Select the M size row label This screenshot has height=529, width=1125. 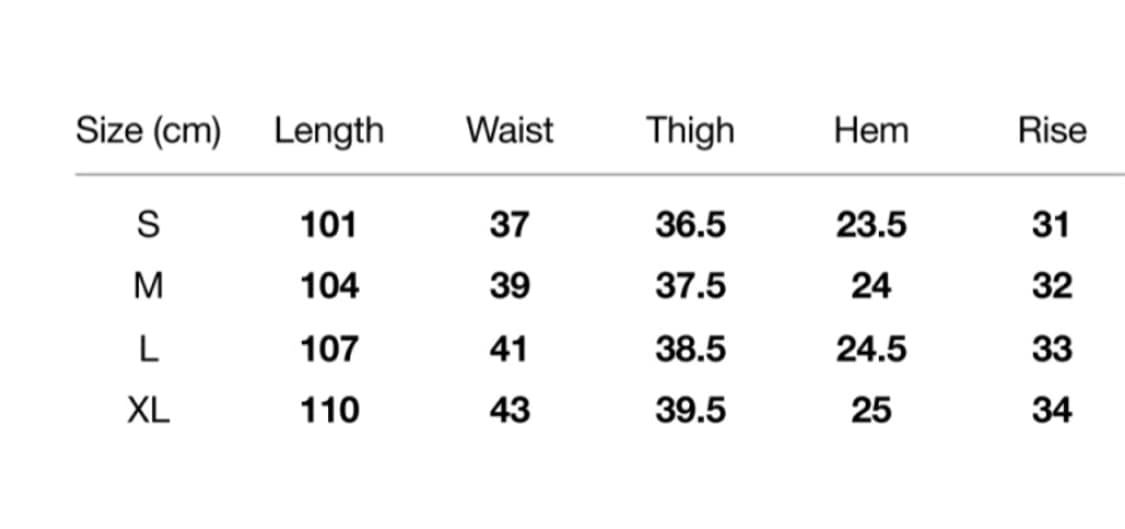(147, 287)
